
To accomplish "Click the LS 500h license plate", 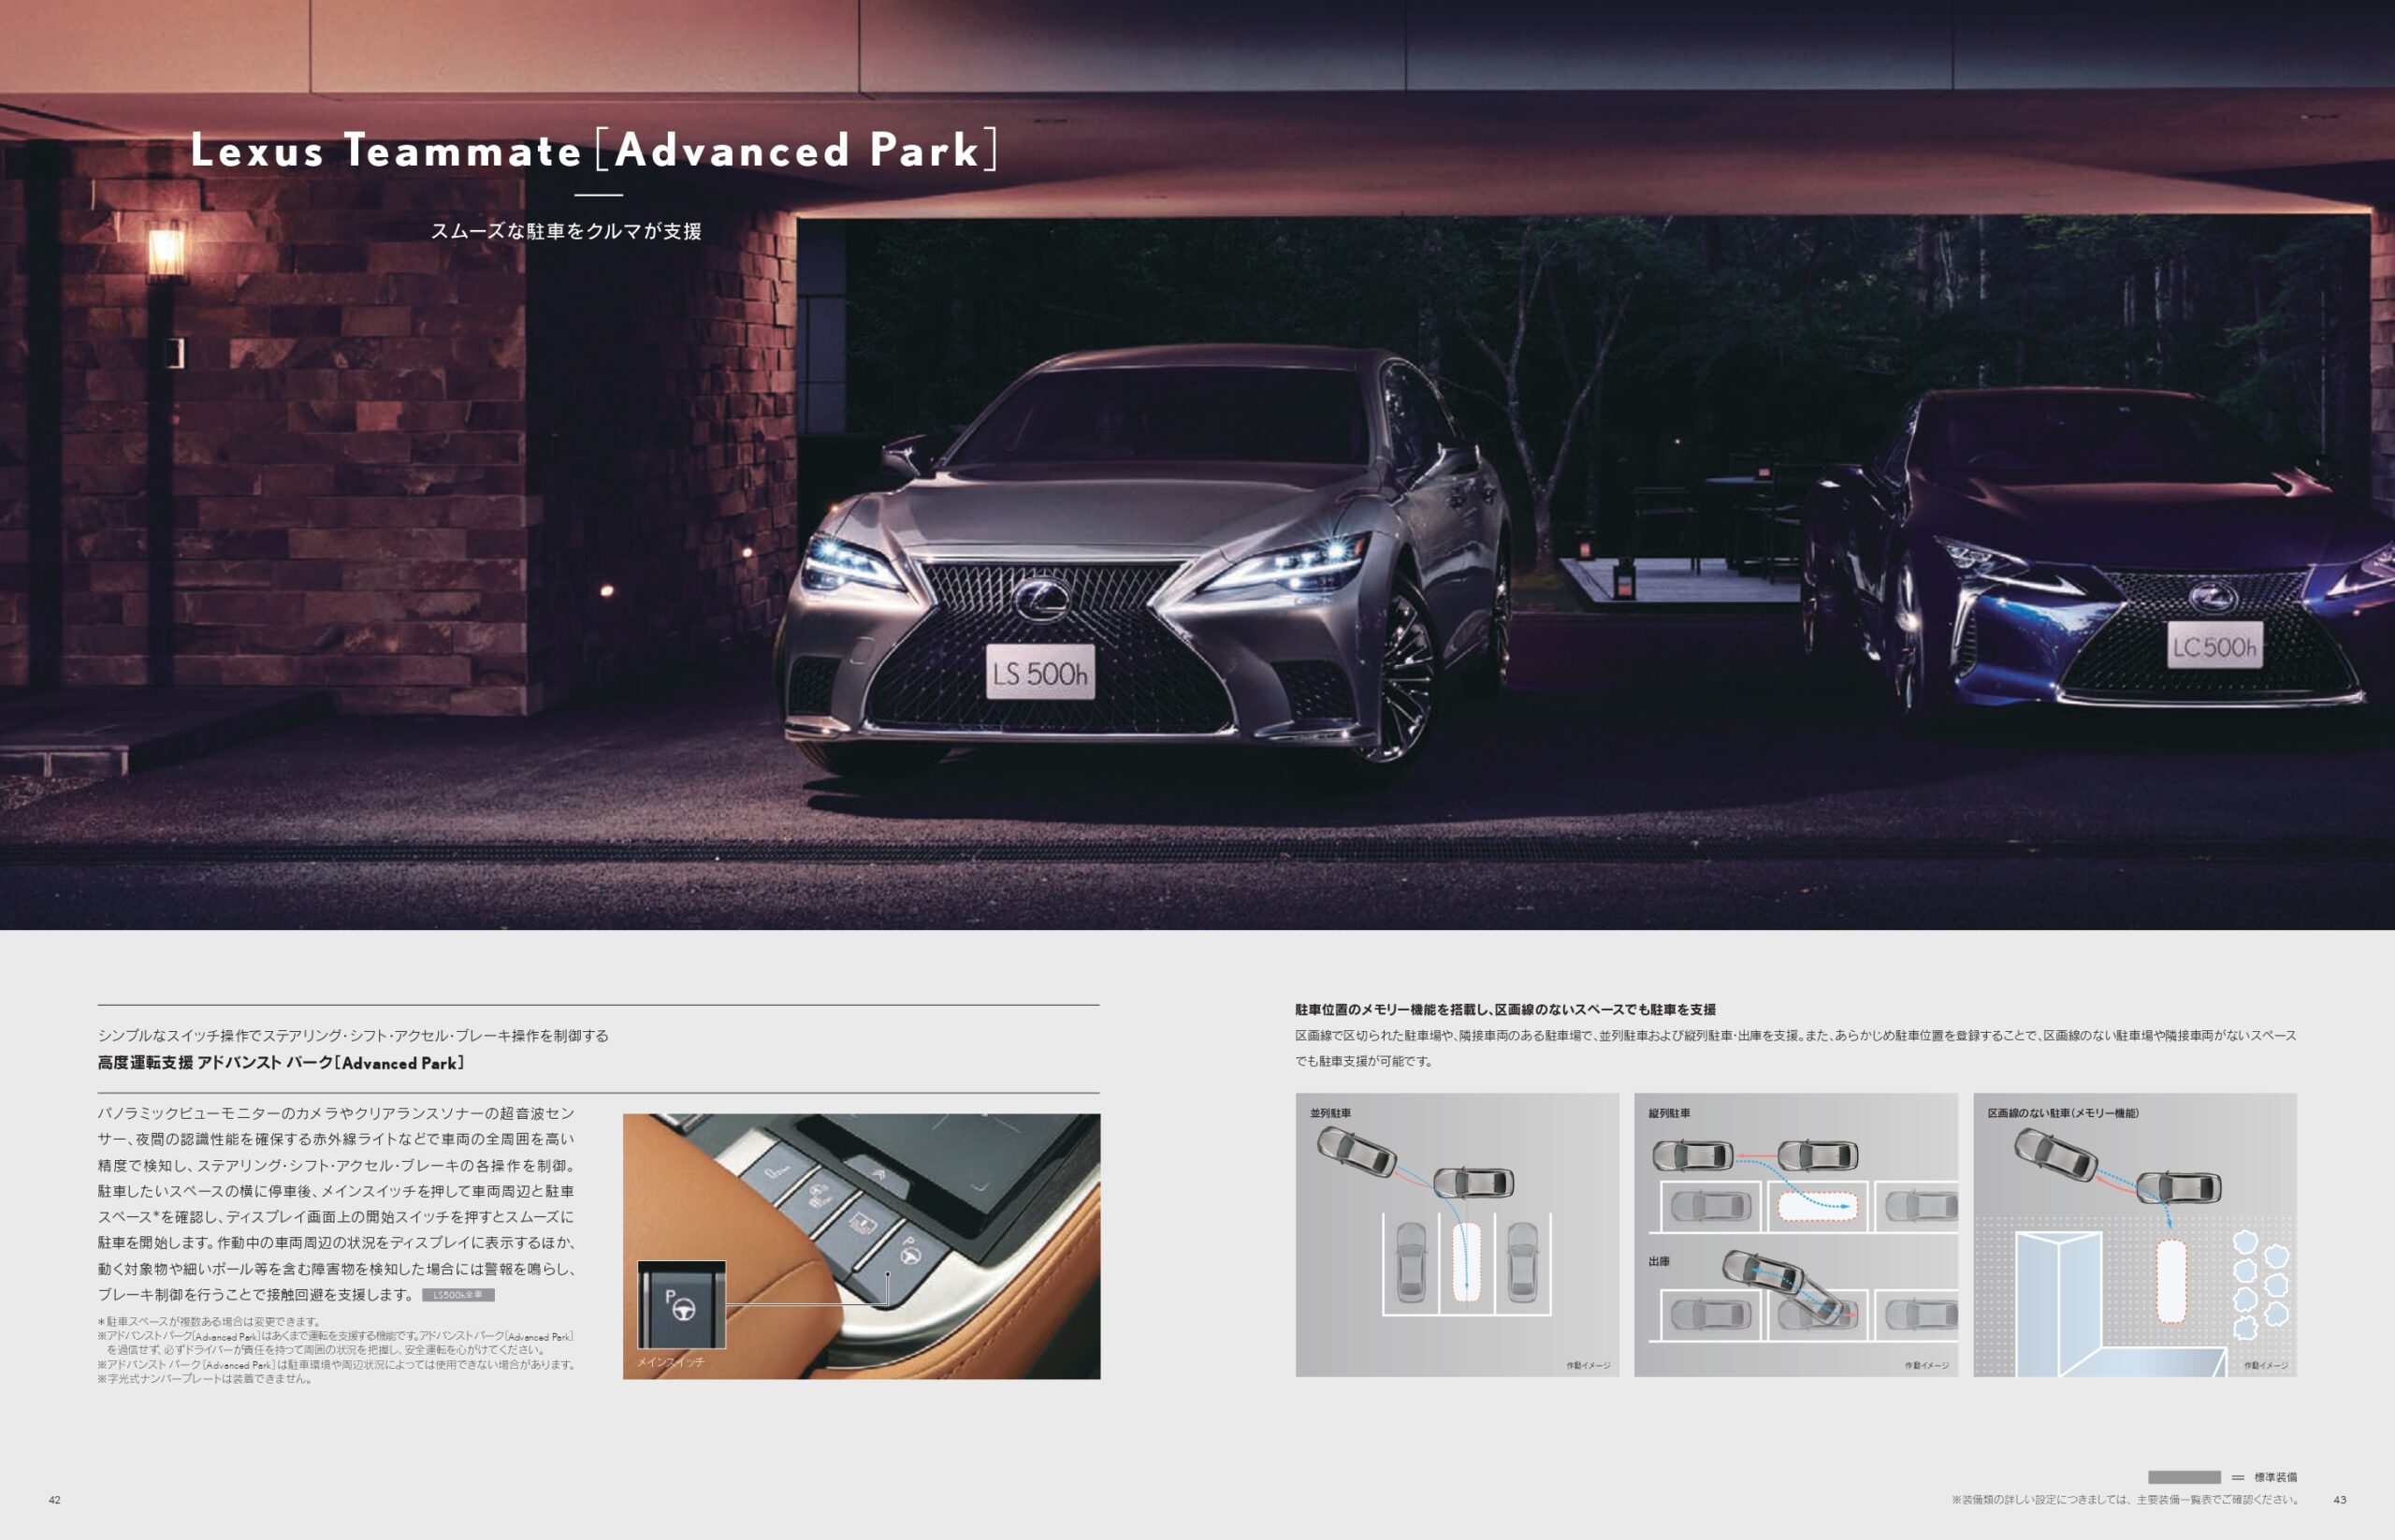I will [x=1040, y=673].
